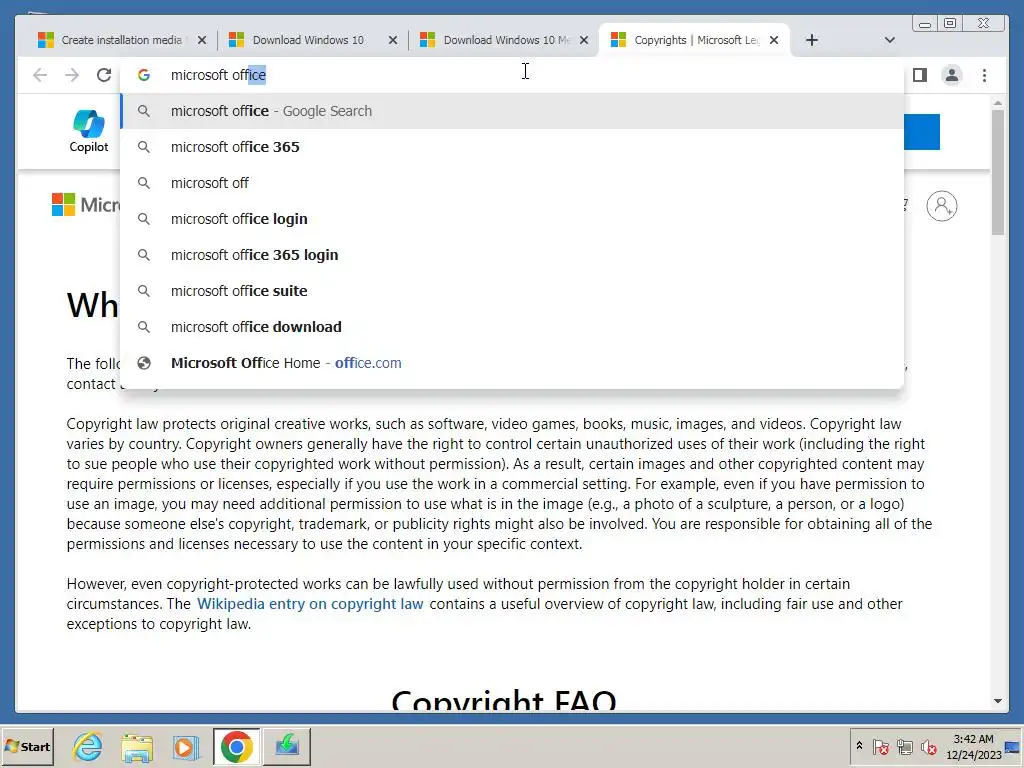Switch to Download Windows 10 tab
This screenshot has width=1024, height=768.
312,40
